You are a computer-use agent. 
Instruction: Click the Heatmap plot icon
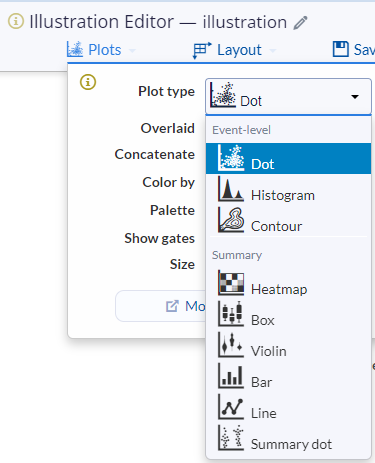(231, 283)
